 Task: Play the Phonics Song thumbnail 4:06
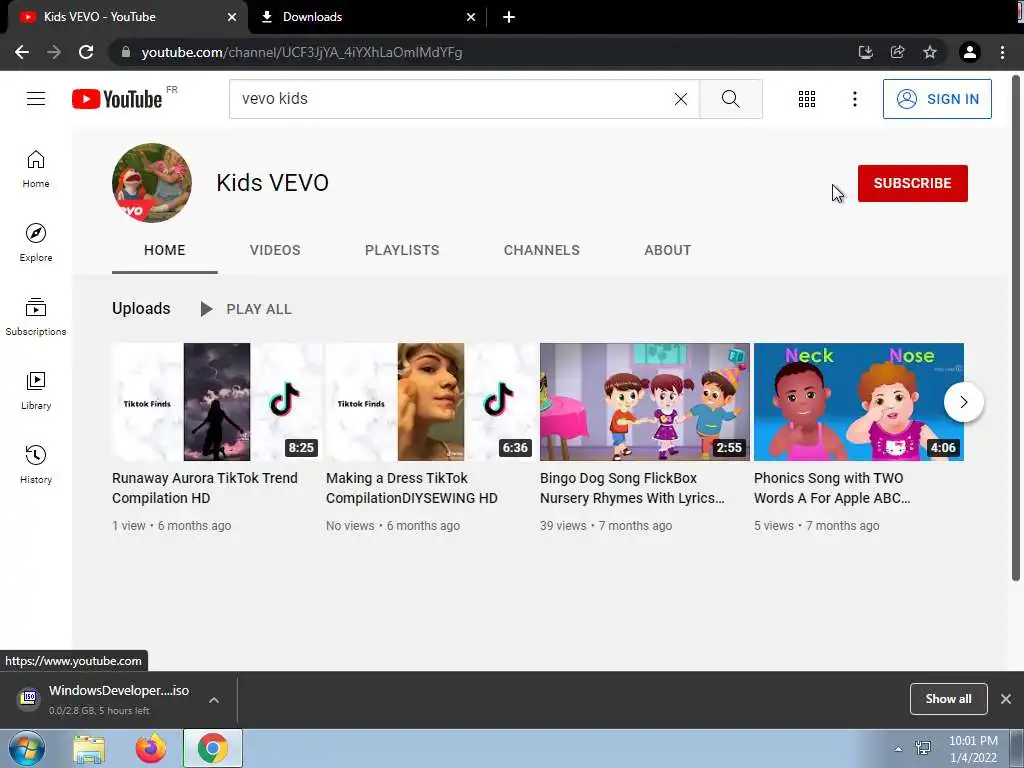(x=859, y=402)
